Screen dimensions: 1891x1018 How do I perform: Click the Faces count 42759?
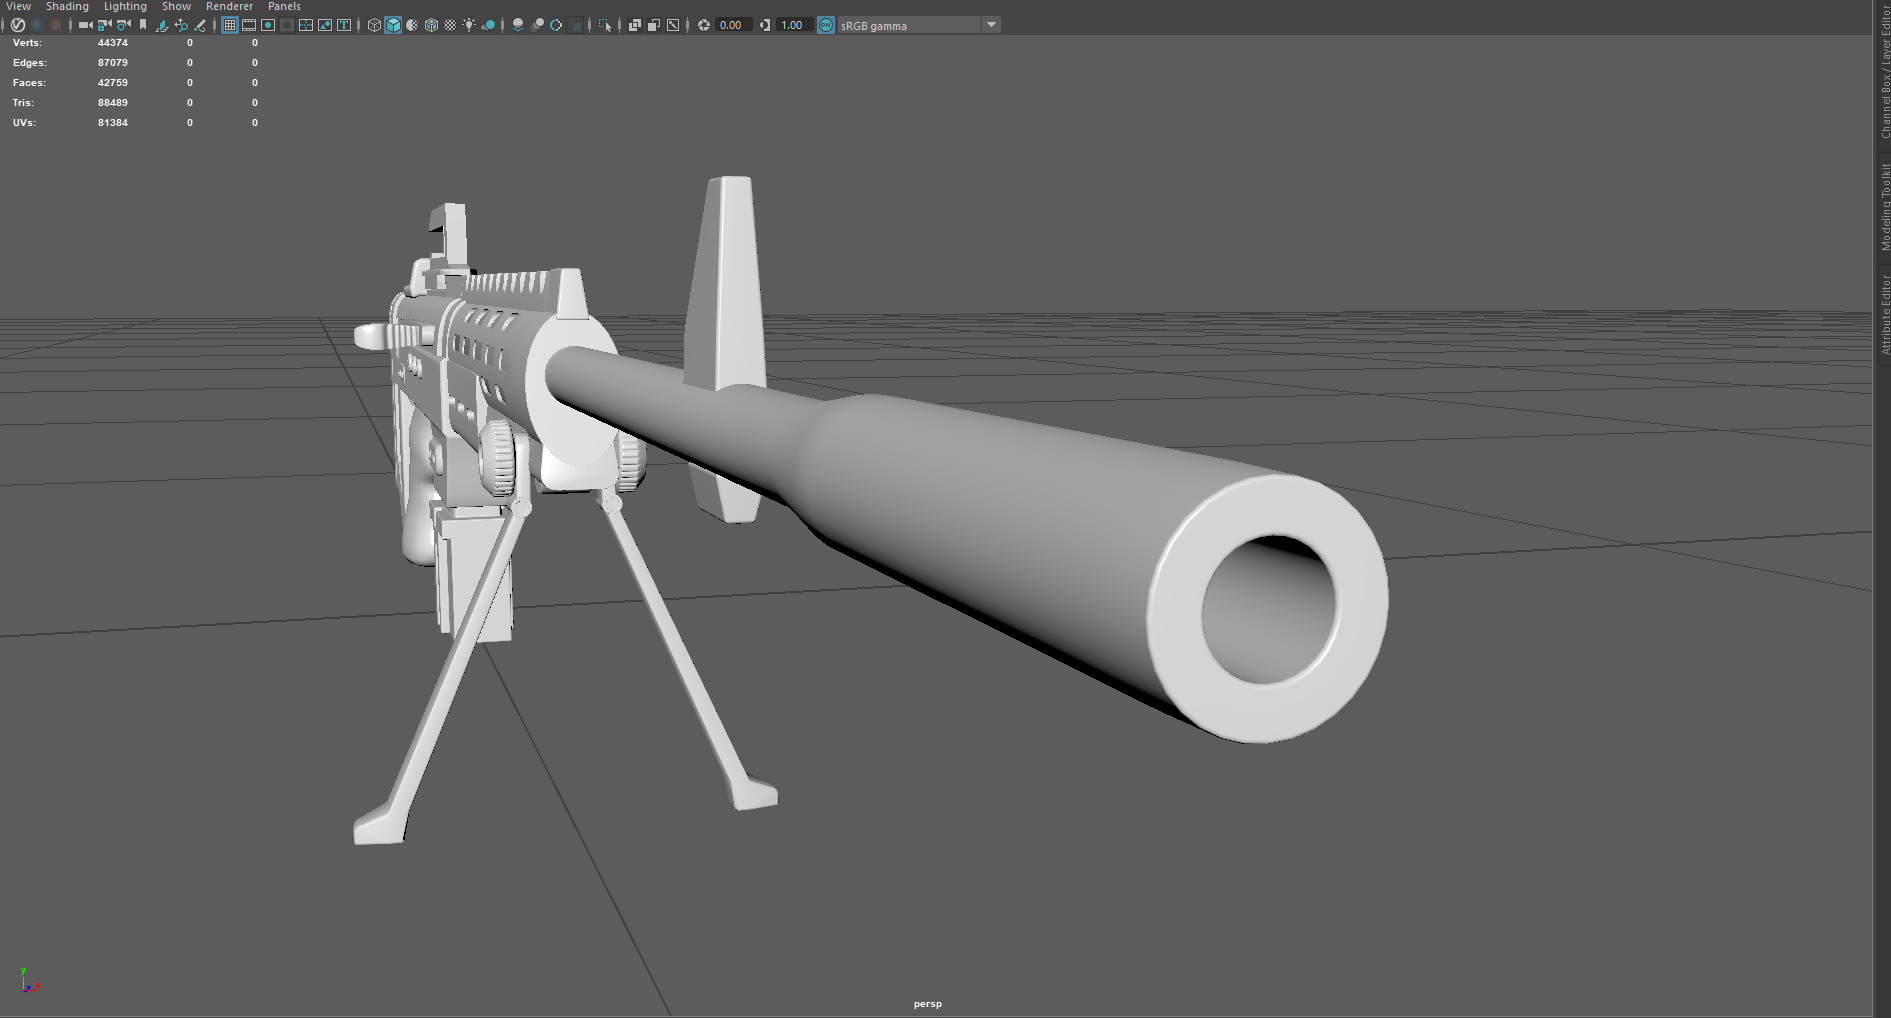[113, 83]
